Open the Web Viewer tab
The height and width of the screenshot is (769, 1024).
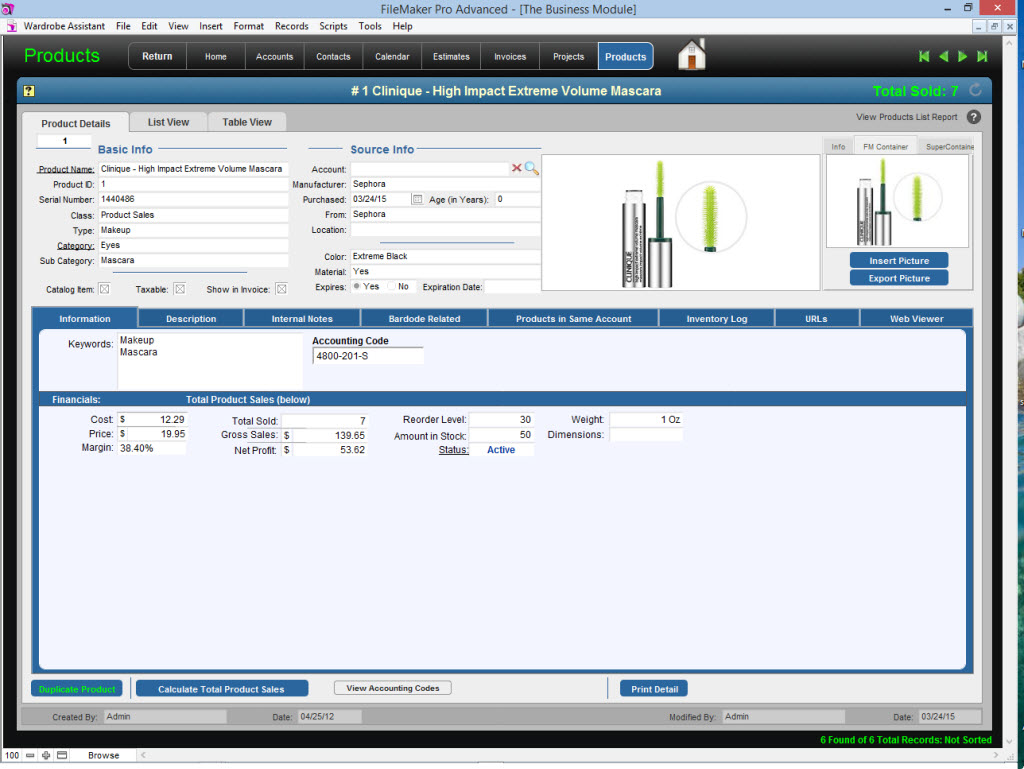[916, 319]
